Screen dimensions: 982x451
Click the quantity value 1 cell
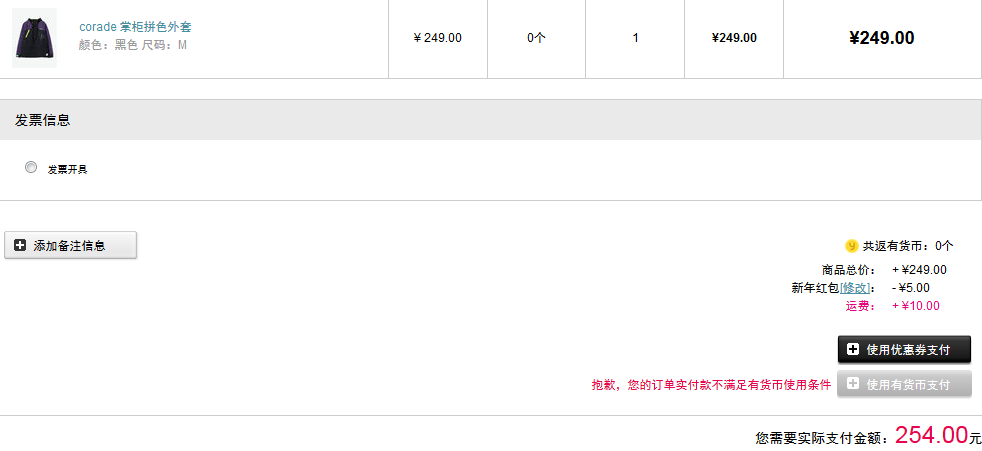(635, 38)
